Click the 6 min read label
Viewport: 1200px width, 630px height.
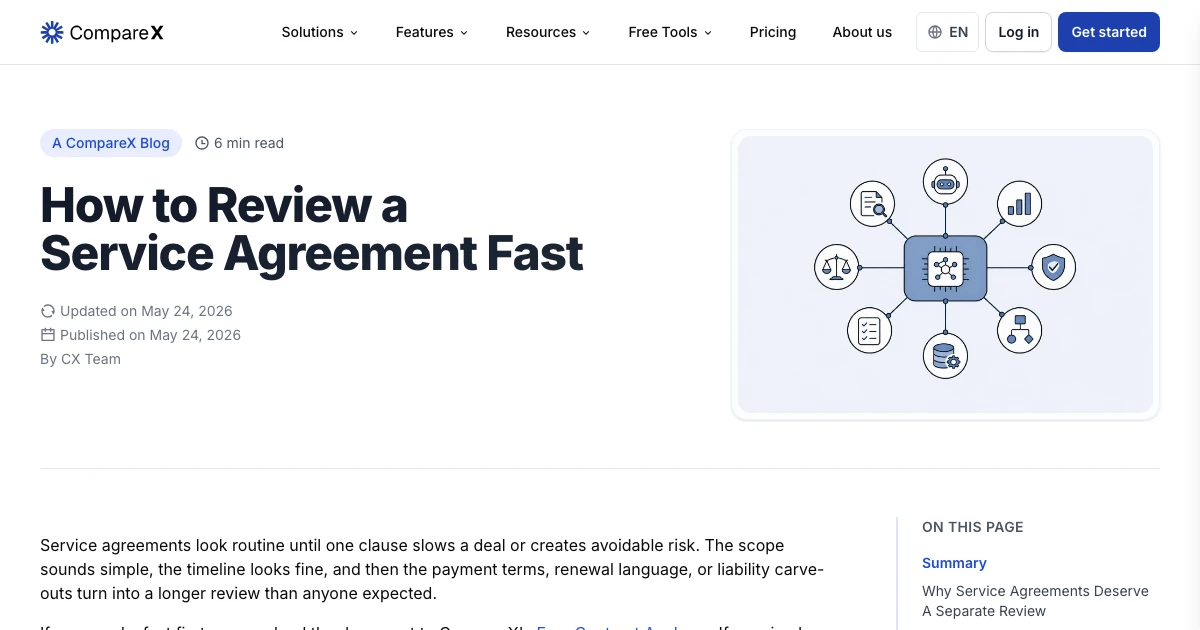pyautogui.click(x=249, y=143)
